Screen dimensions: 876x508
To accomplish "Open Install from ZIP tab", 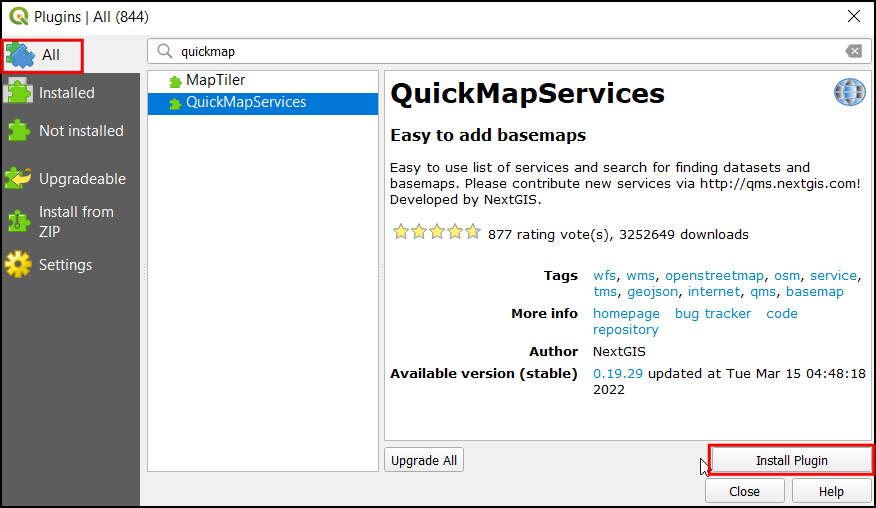I will click(x=70, y=221).
